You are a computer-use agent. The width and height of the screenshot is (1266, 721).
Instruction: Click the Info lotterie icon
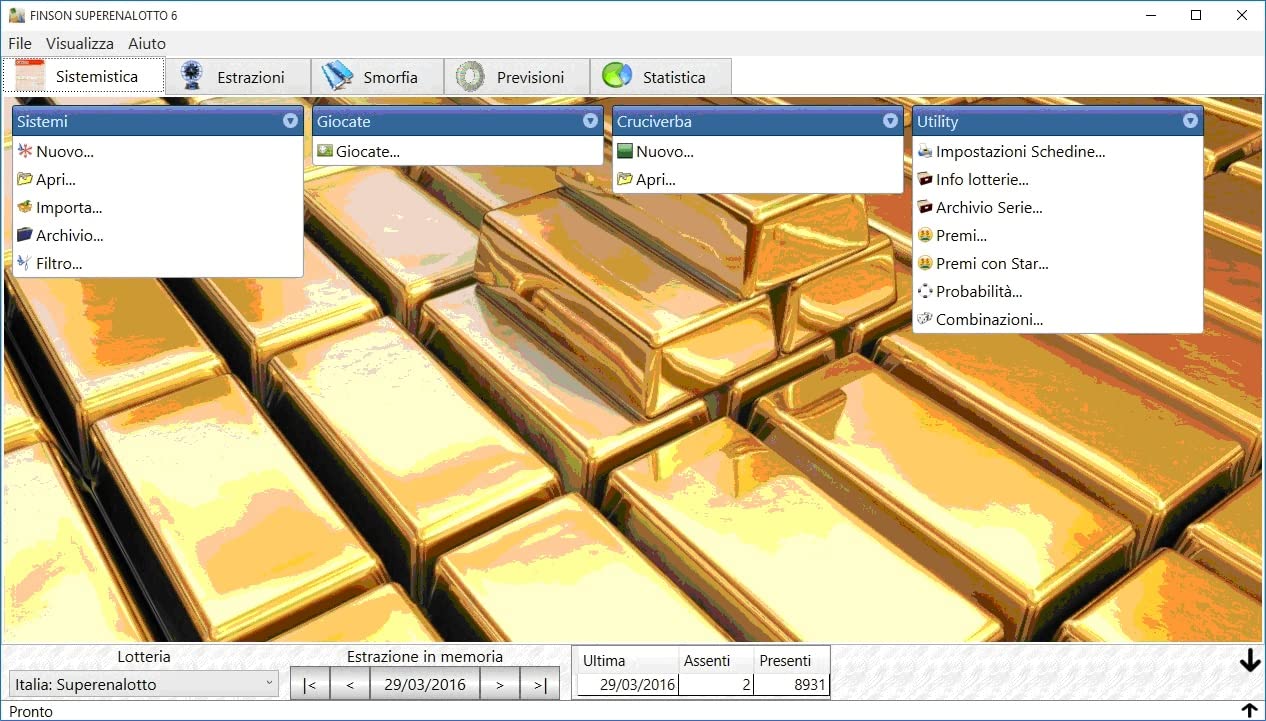[x=925, y=180]
